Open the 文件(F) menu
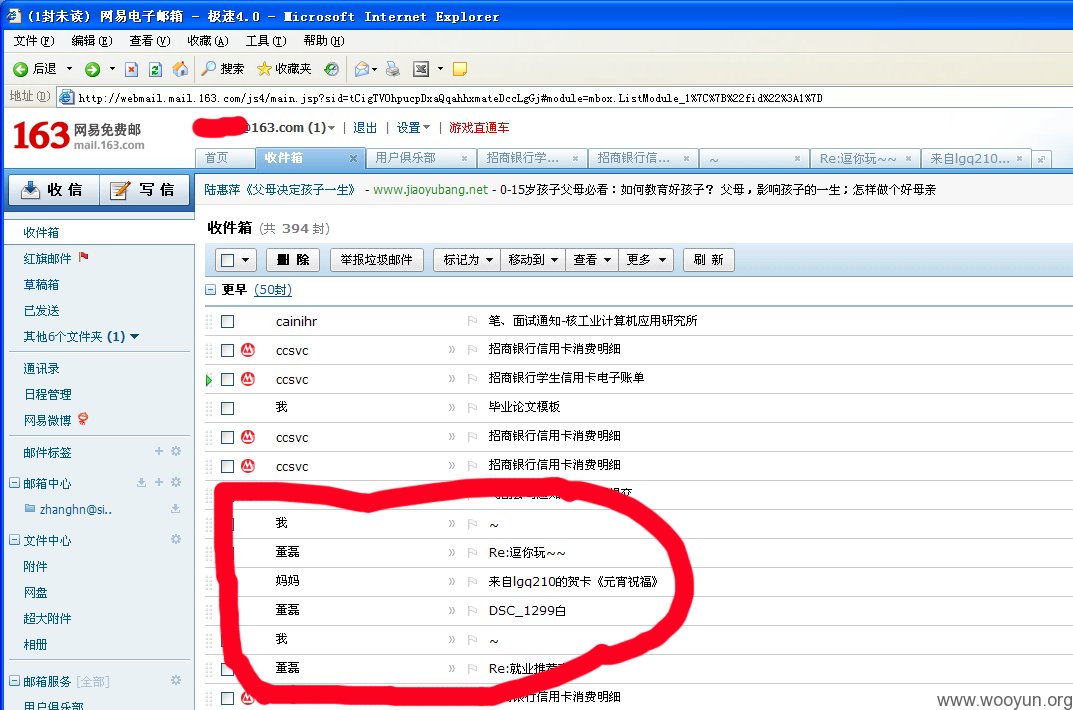Screen dimensions: 1073x710 click(x=34, y=41)
